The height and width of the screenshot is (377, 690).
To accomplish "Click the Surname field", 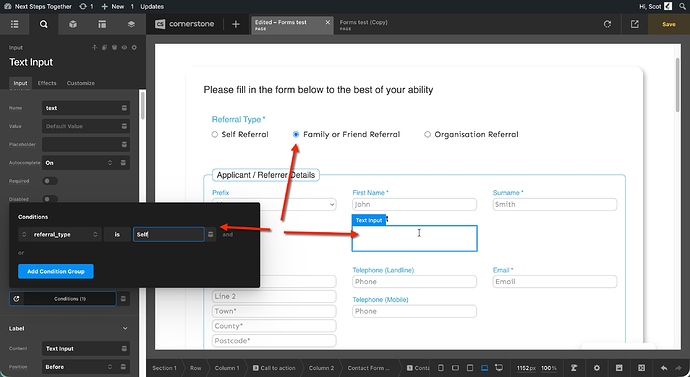I will click(x=554, y=204).
